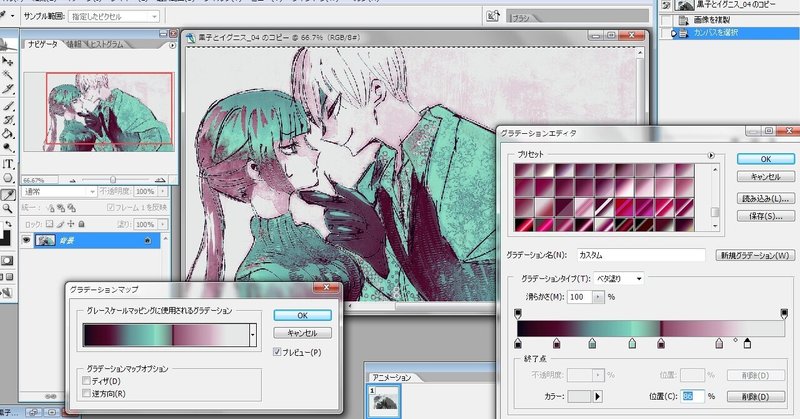800x419 pixels.
Task: Toggle the プレビュー(P) checkbox
Action: [x=277, y=352]
